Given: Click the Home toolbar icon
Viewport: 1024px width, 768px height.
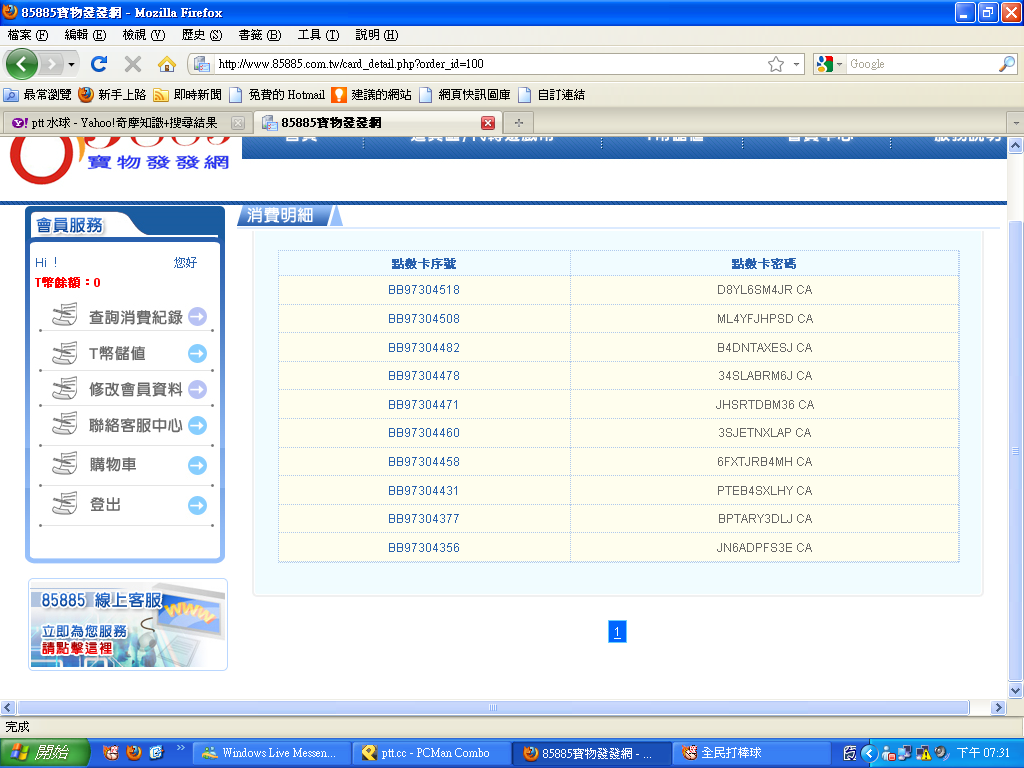Looking at the screenshot, I should pos(167,64).
